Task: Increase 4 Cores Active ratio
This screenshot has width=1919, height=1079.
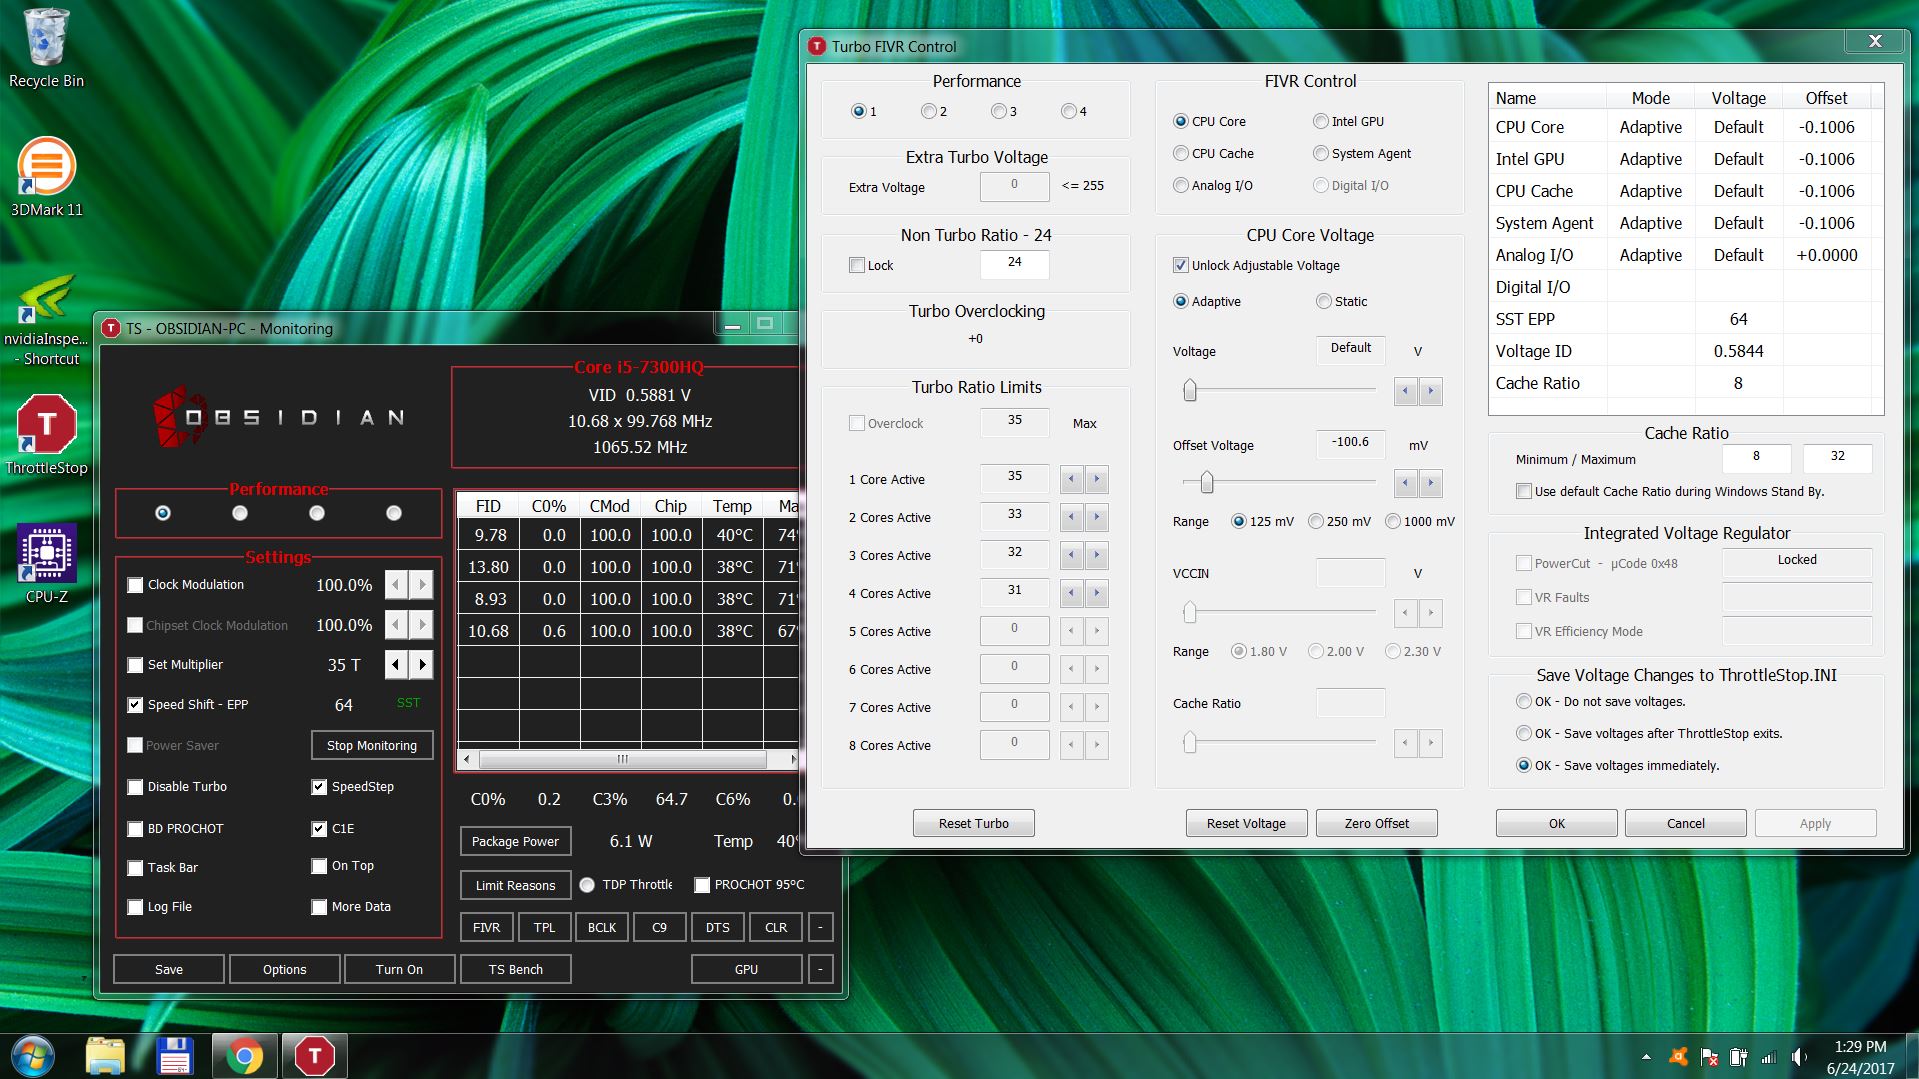Action: coord(1097,593)
